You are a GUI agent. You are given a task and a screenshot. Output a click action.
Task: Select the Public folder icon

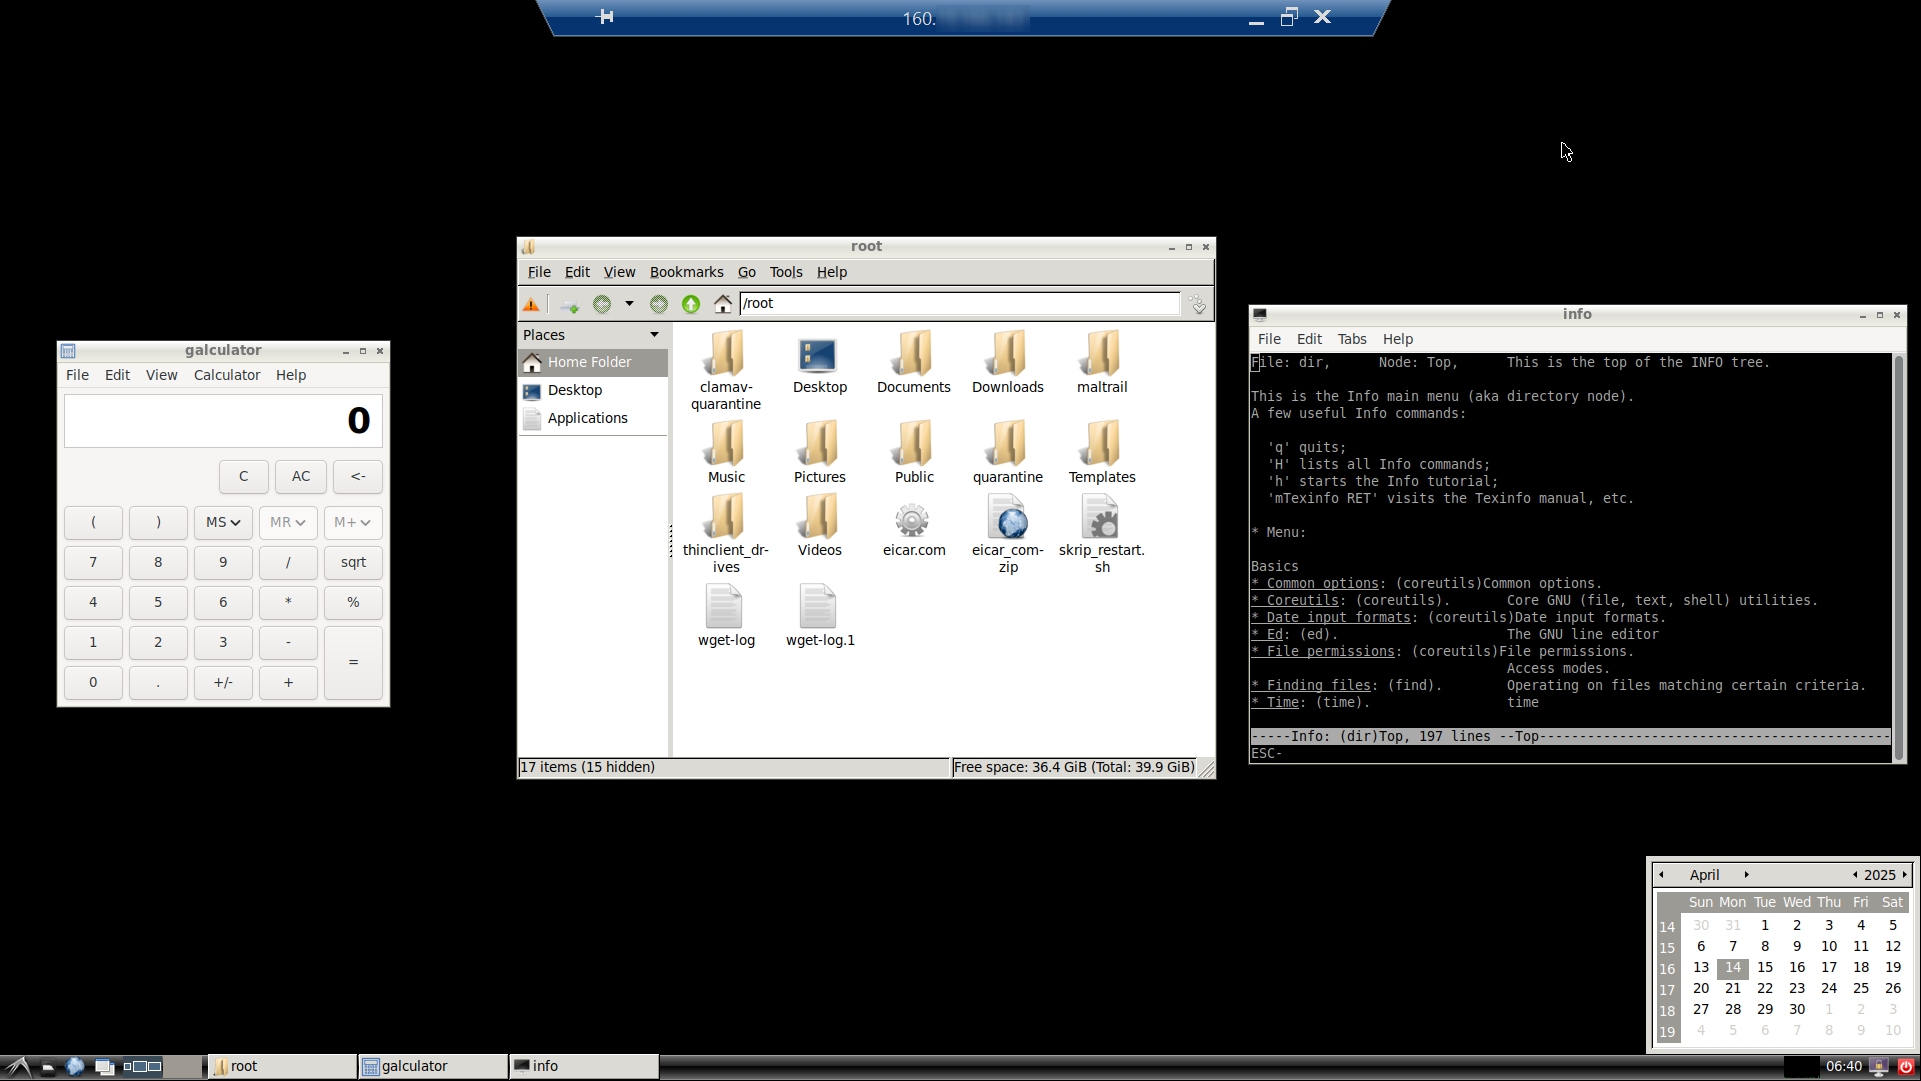coord(914,443)
